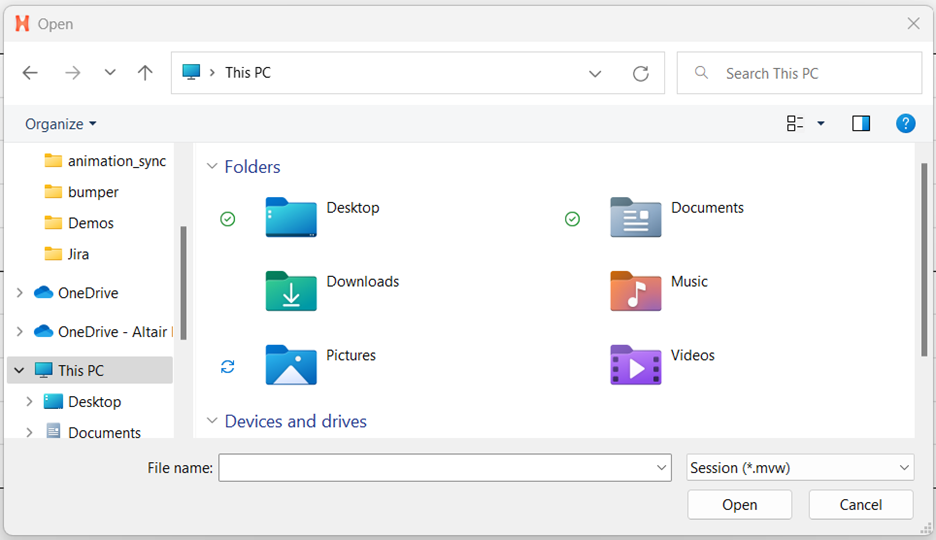Expand the OneDrive tree node
The image size is (936, 540).
pos(20,293)
